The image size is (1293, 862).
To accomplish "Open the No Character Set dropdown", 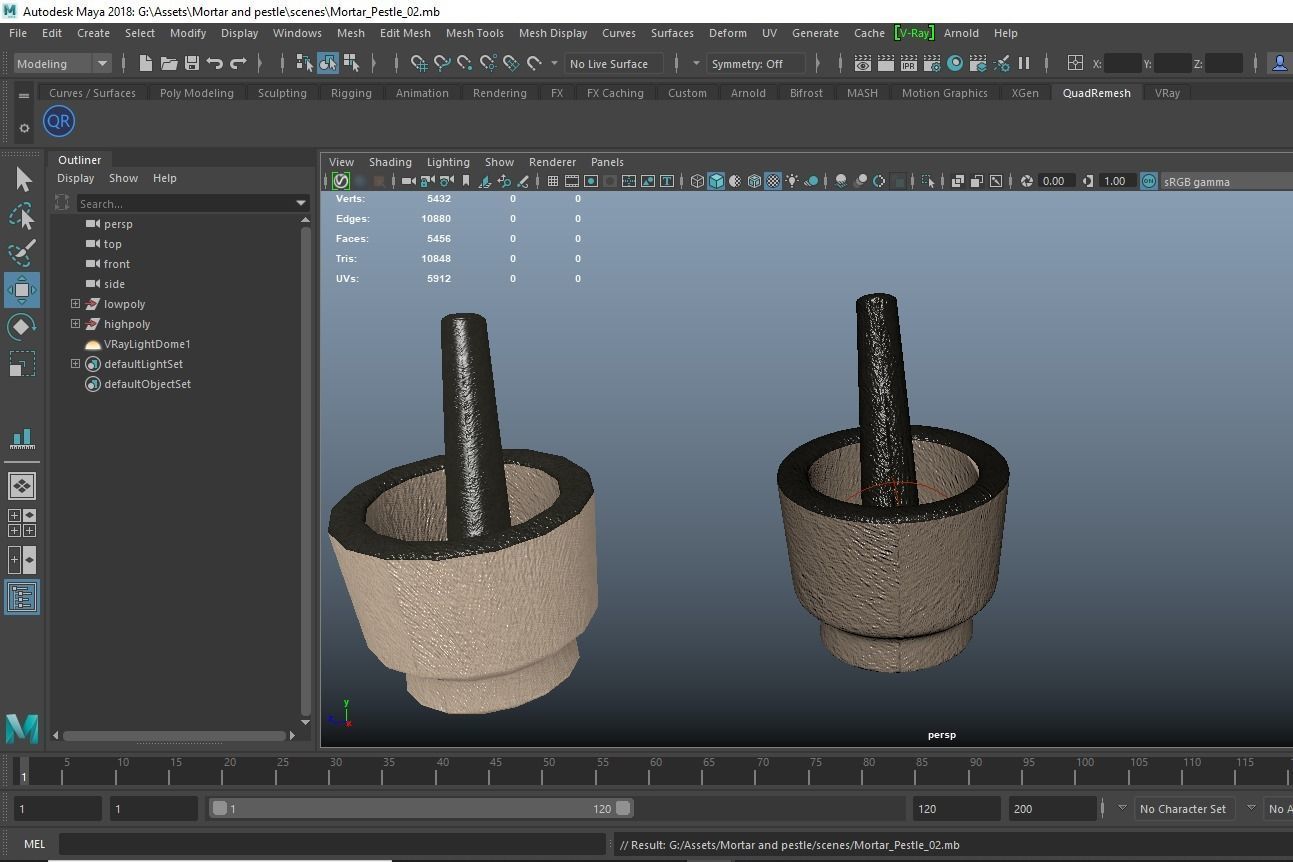I will (1184, 809).
